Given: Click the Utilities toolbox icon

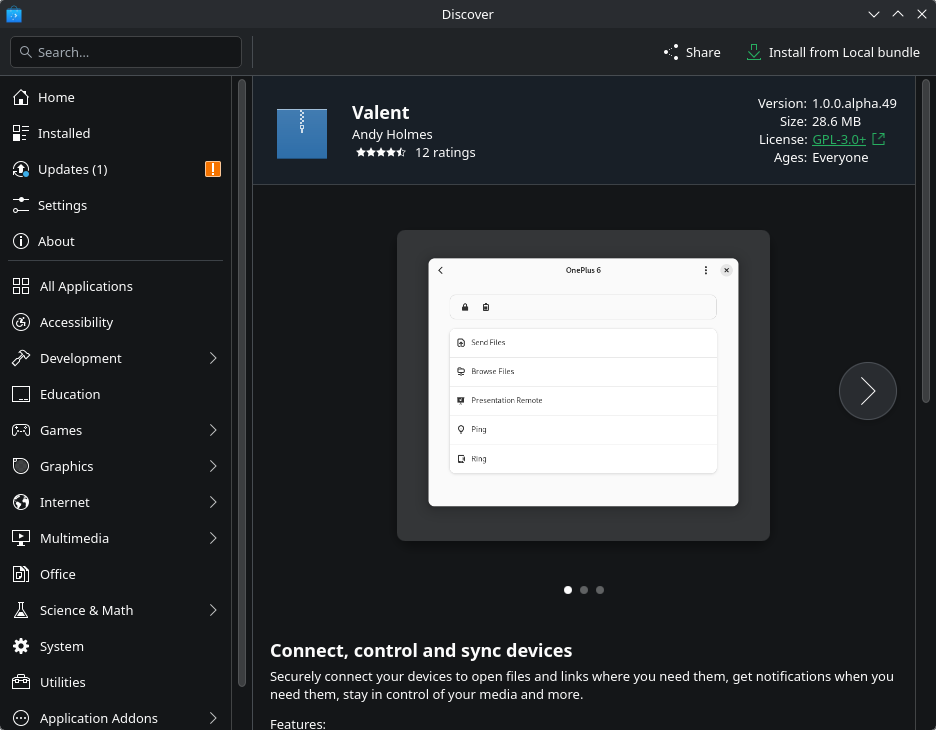Looking at the screenshot, I should pyautogui.click(x=21, y=682).
